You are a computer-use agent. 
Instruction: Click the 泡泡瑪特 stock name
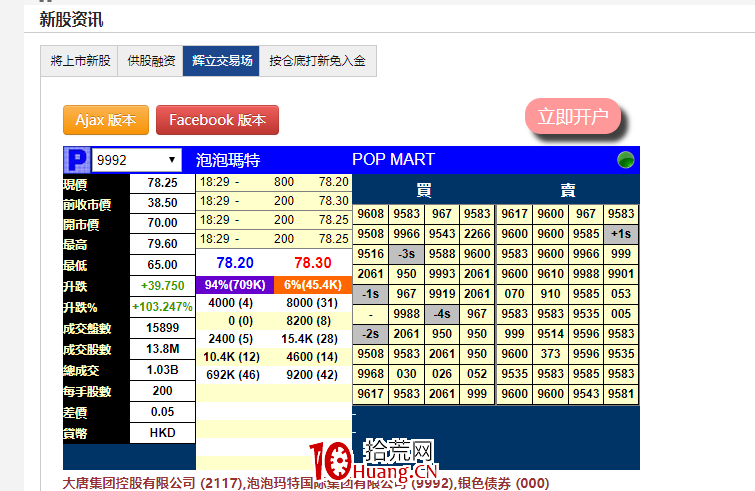(228, 160)
